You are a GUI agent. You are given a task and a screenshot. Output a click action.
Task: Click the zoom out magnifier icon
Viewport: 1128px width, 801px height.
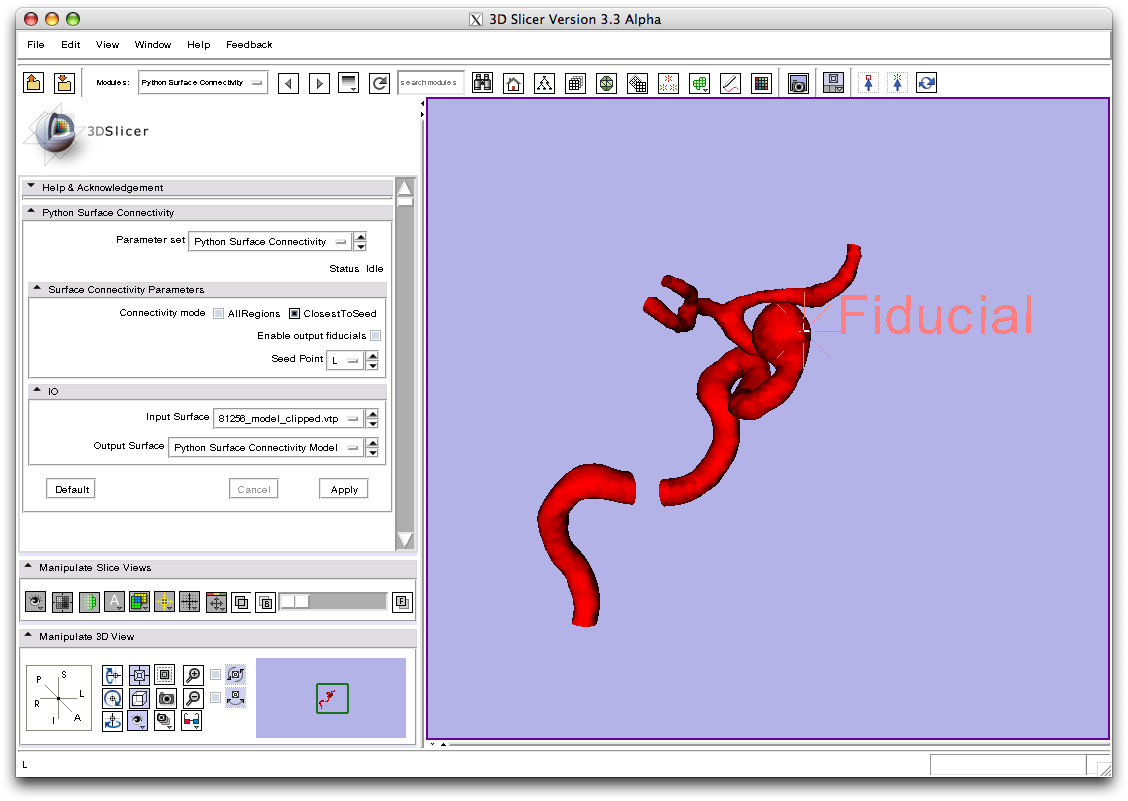coord(193,698)
